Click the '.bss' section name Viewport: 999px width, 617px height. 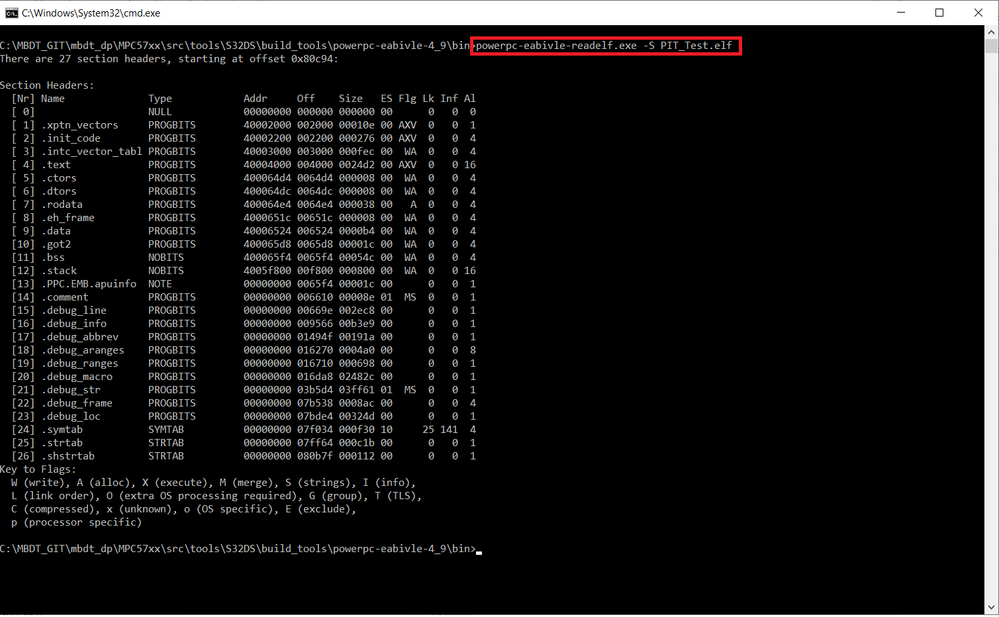pyautogui.click(x=53, y=258)
